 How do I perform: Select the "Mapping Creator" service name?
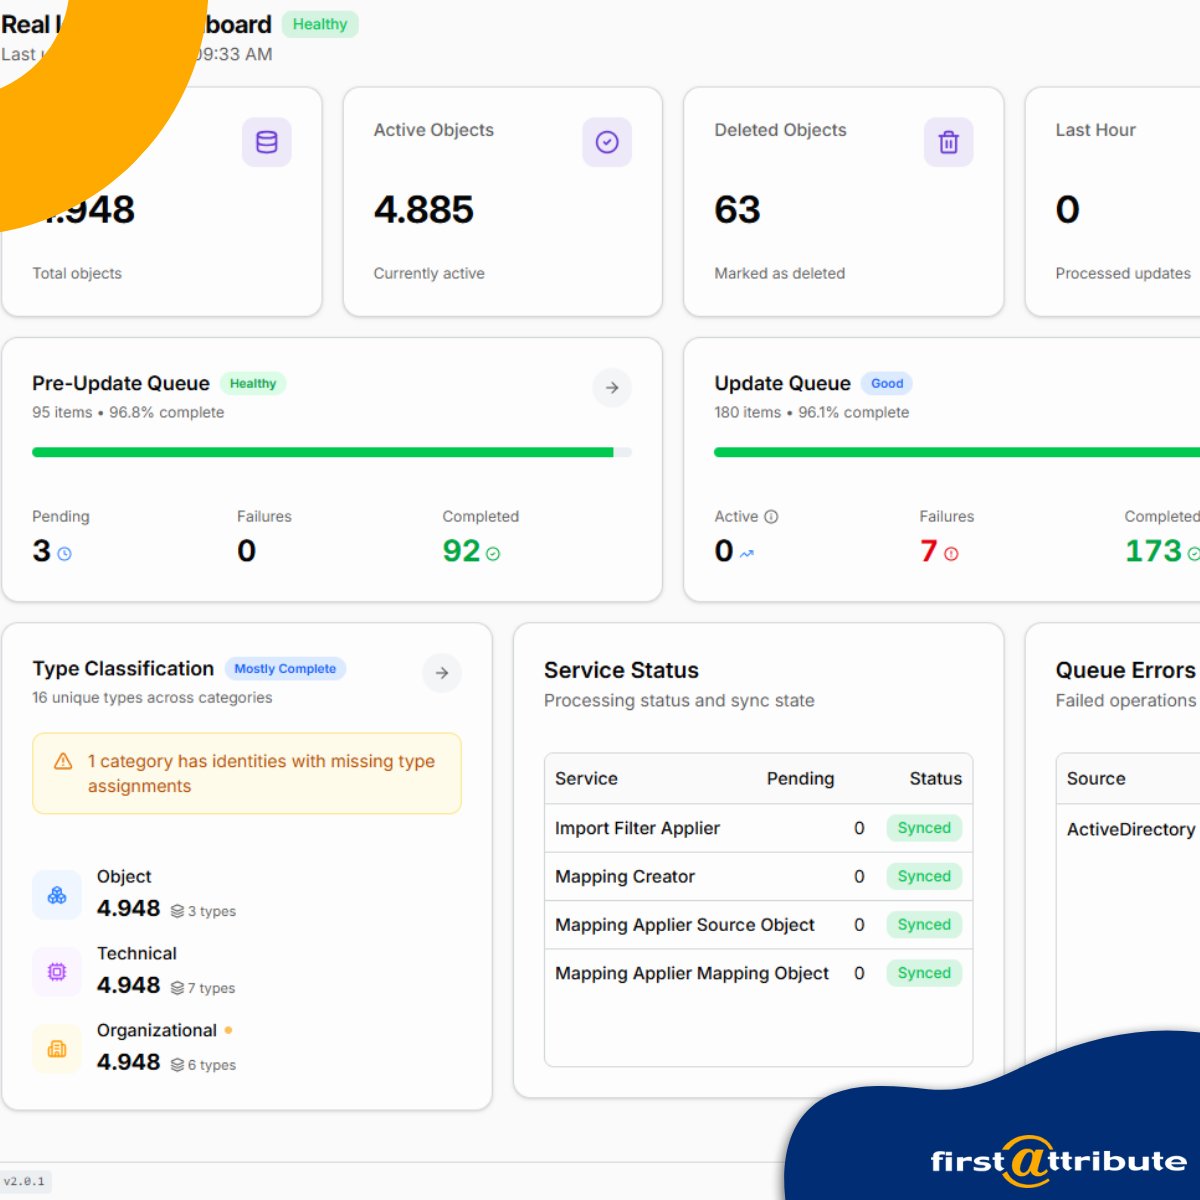625,877
